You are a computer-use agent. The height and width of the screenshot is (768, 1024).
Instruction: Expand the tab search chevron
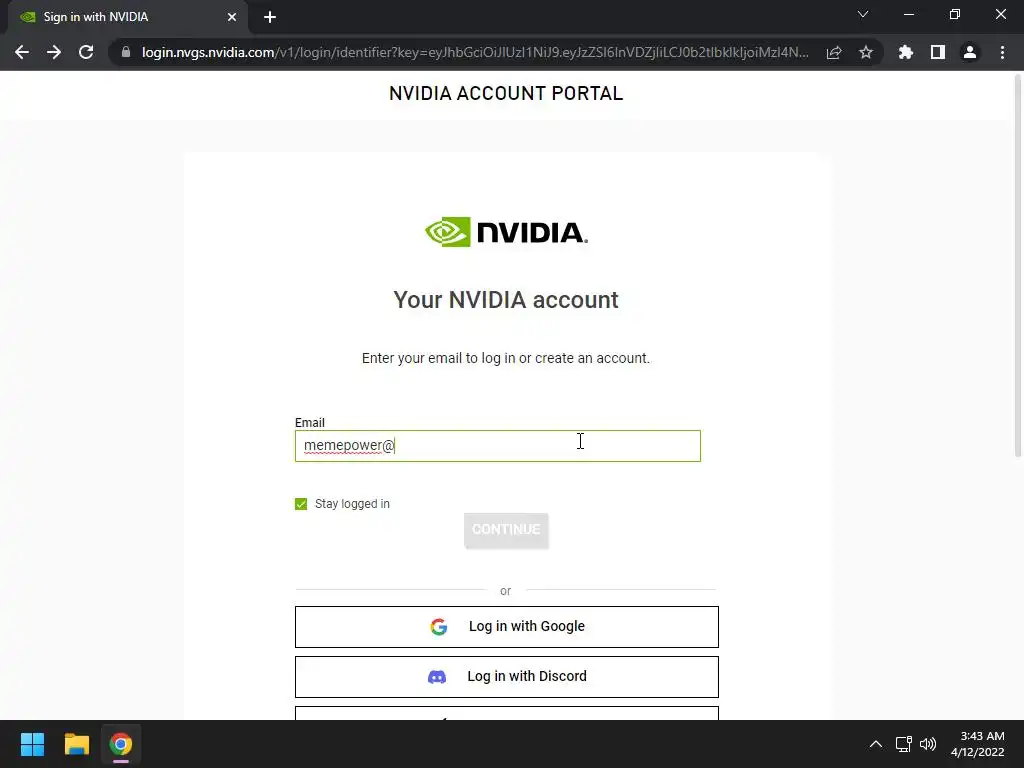863,14
